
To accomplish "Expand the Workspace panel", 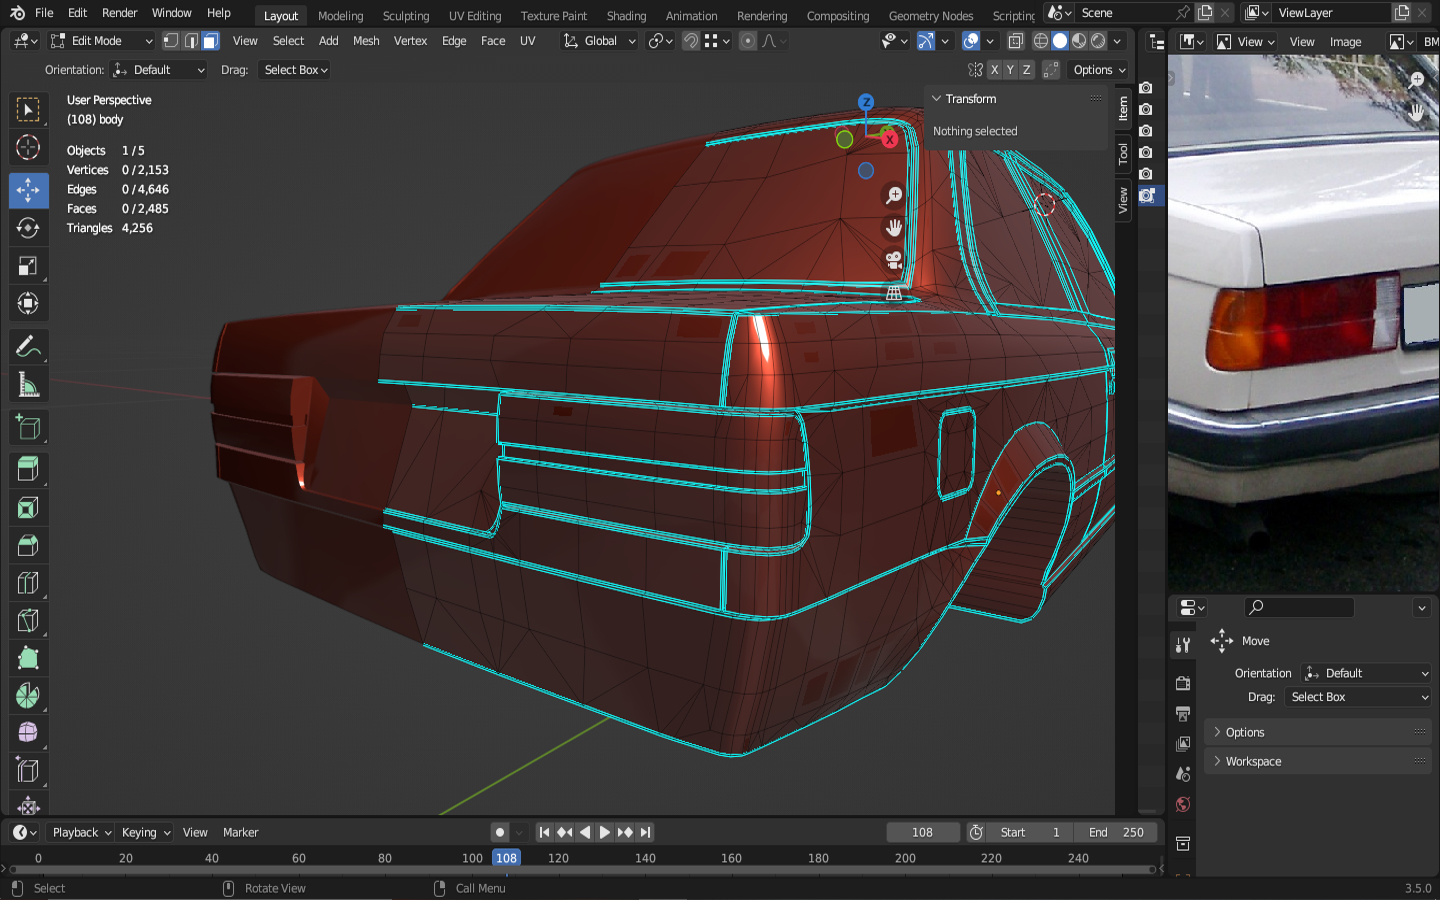I will click(x=1317, y=761).
